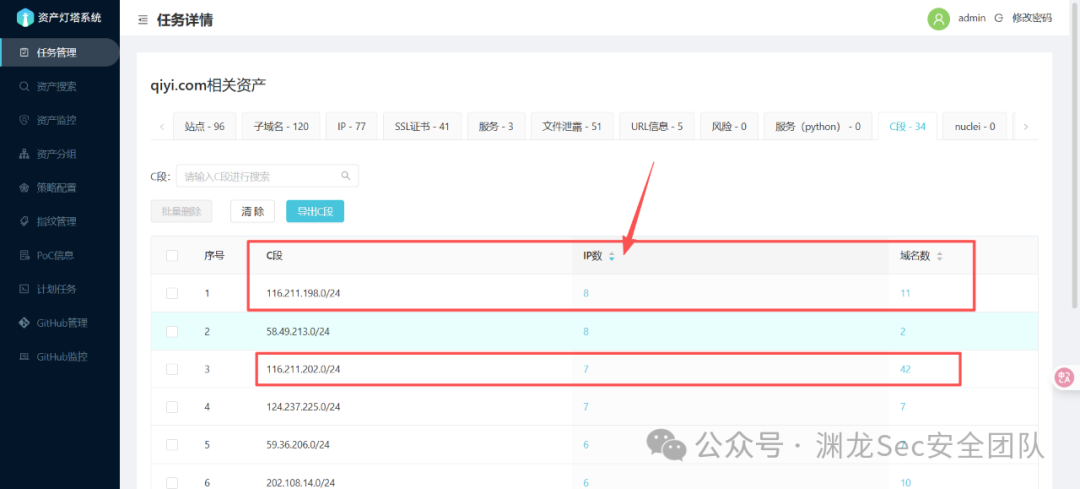
Task: Click the 修改密码 link
Action: (x=1032, y=19)
